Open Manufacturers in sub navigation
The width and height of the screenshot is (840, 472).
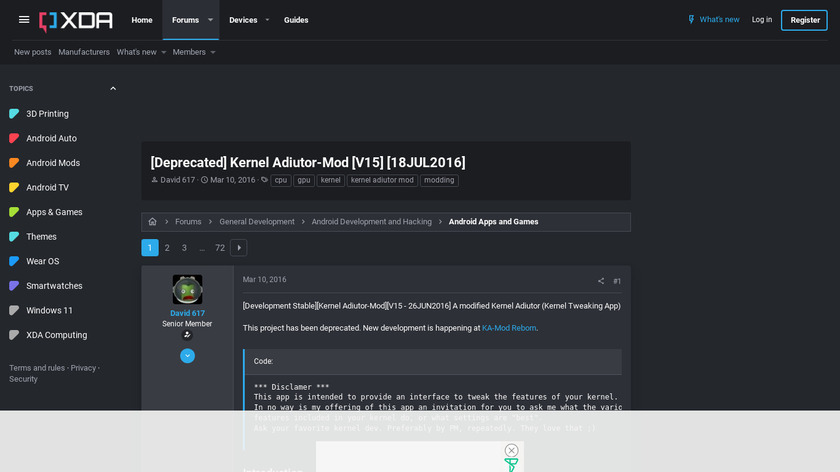84,52
